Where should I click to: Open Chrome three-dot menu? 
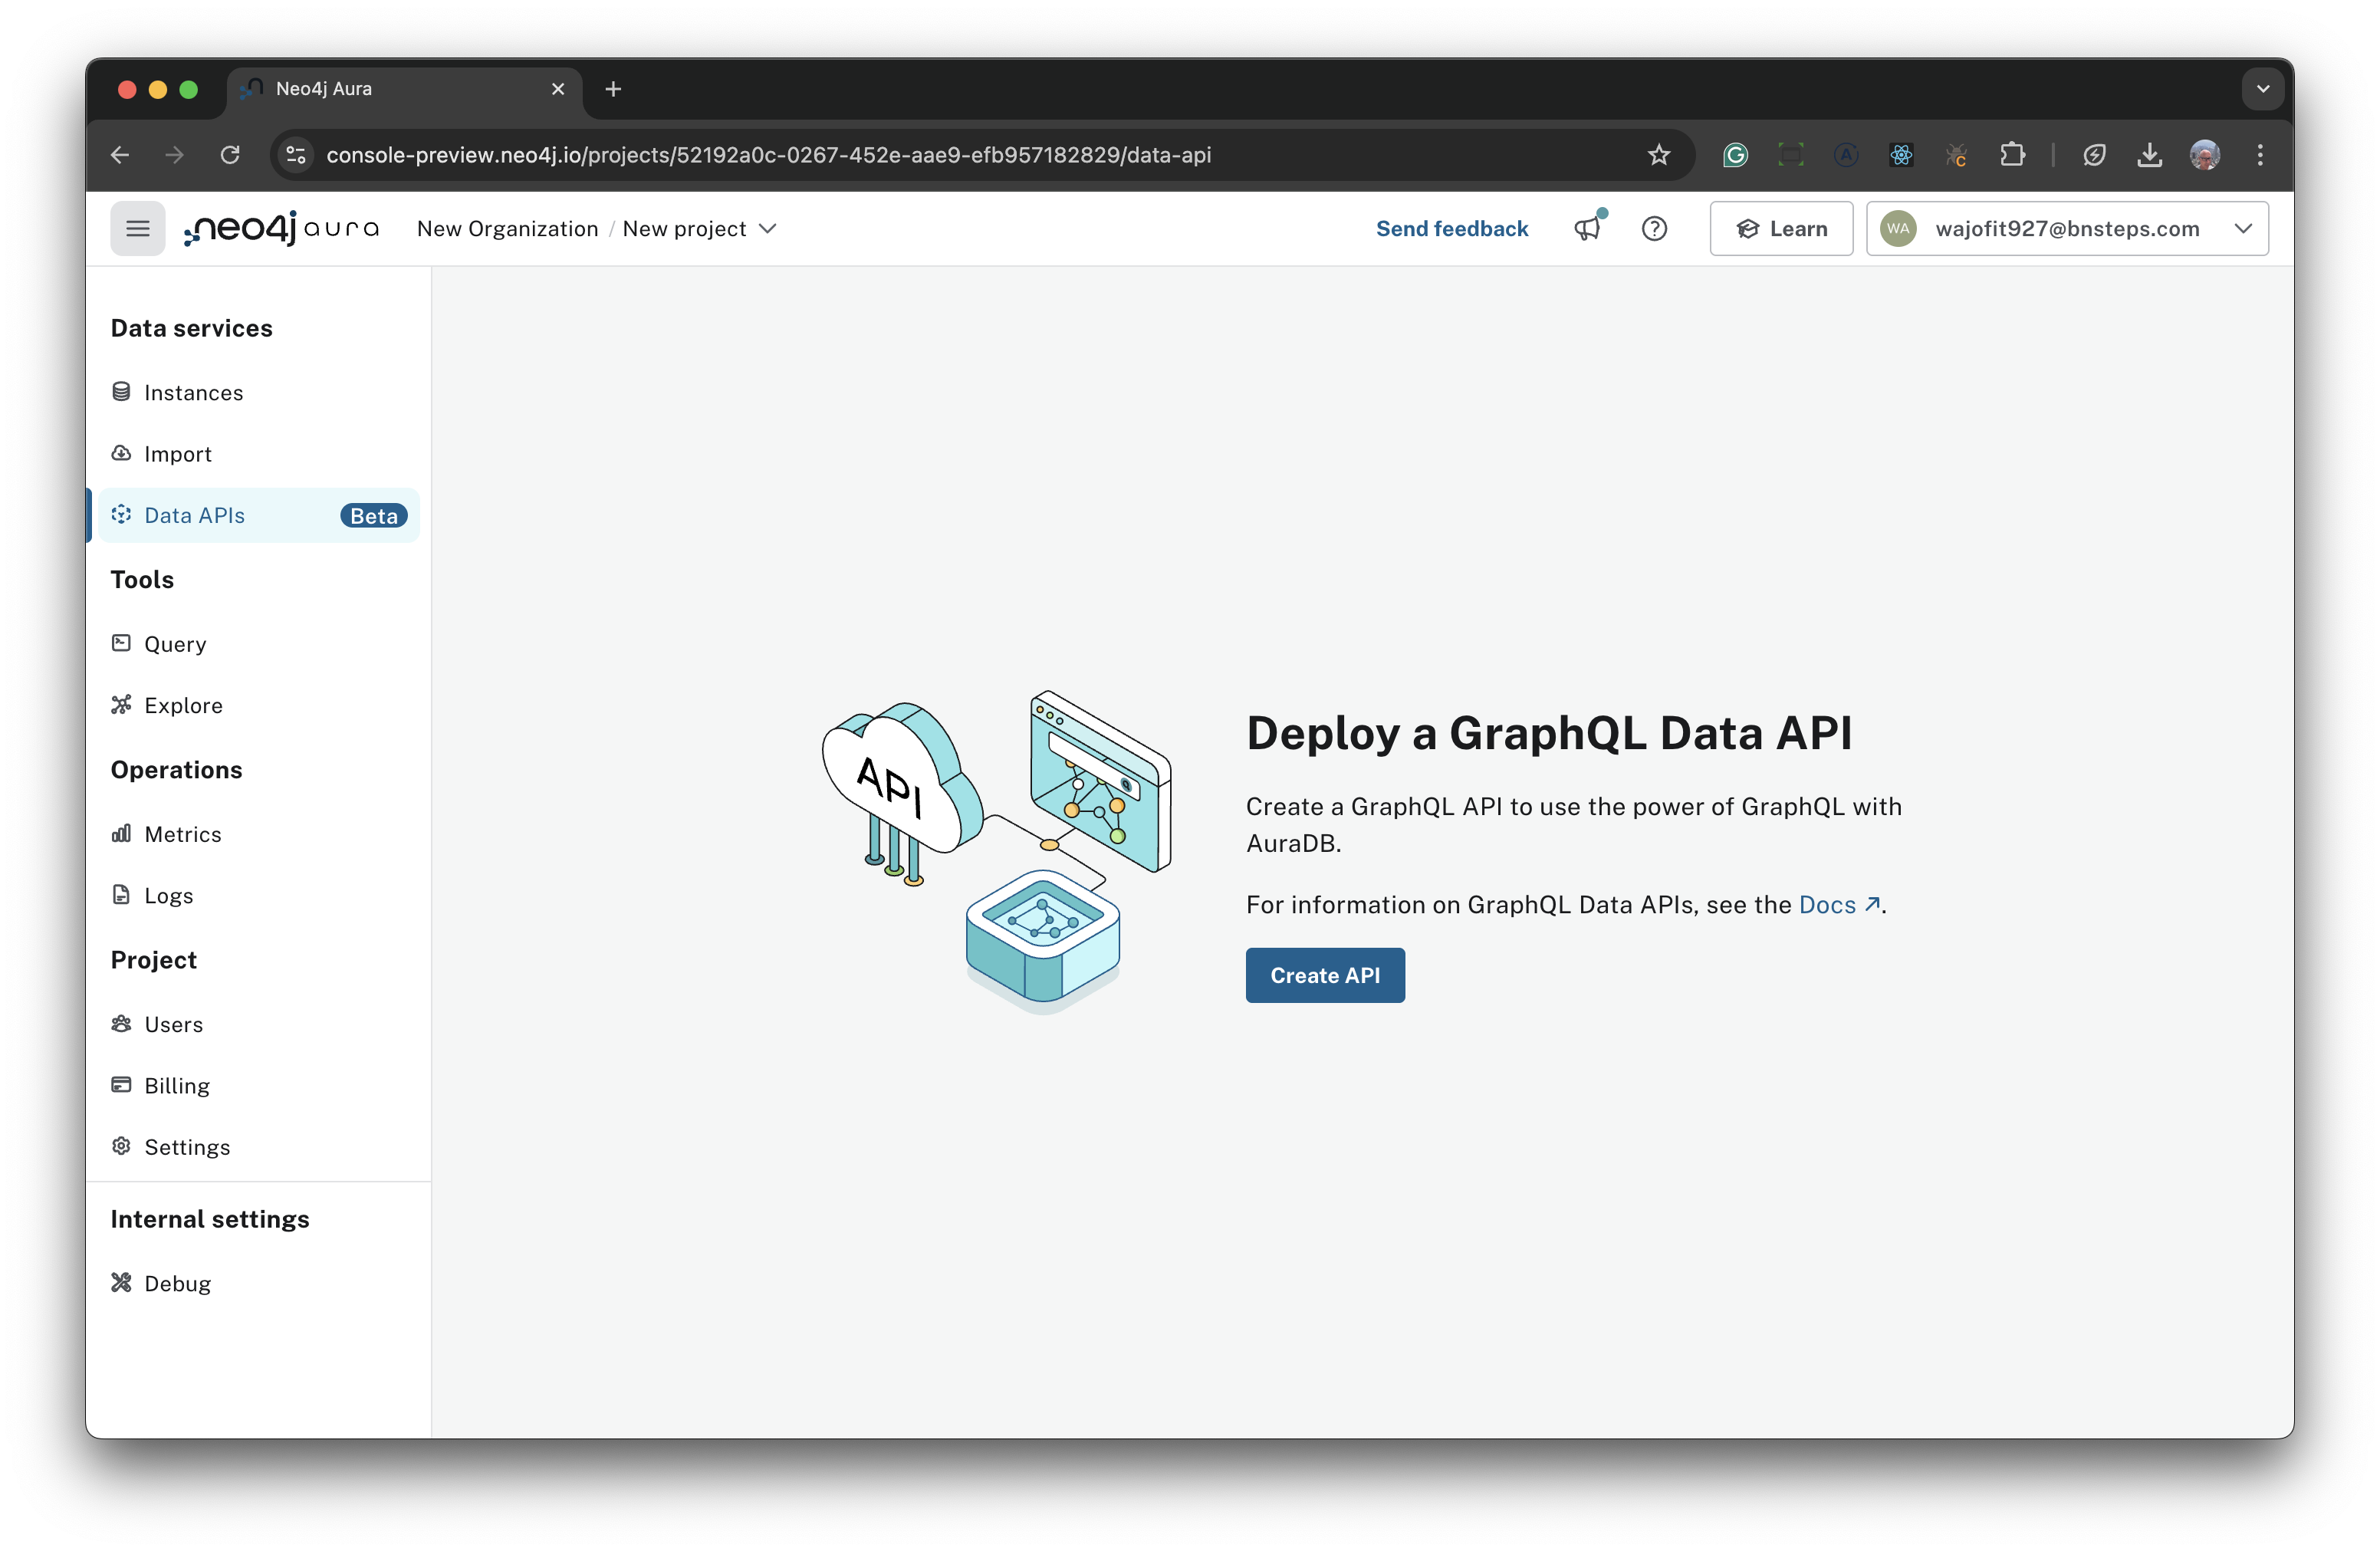pos(2260,155)
